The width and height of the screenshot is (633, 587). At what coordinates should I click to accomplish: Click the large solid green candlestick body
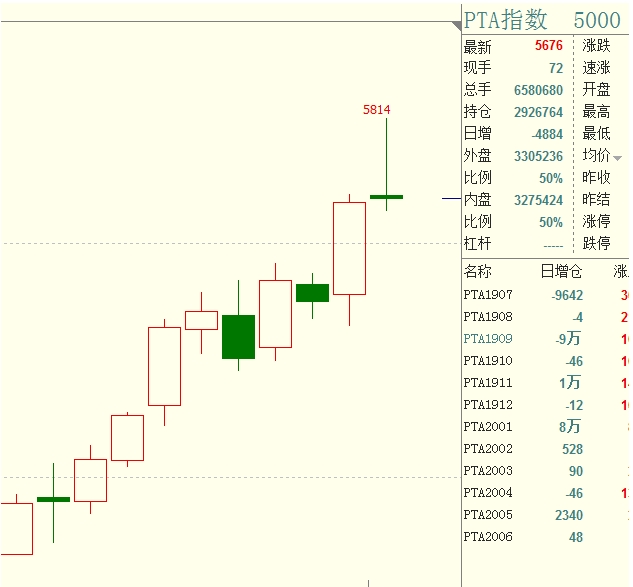pos(238,336)
